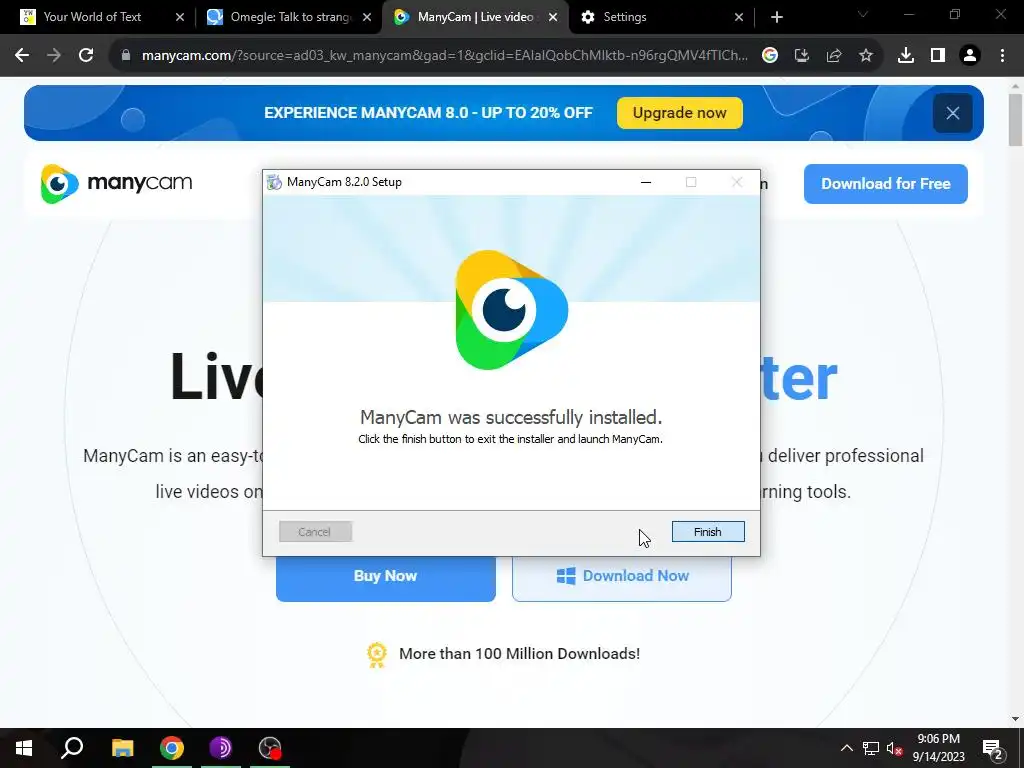Open the tab search chevron

tap(863, 14)
